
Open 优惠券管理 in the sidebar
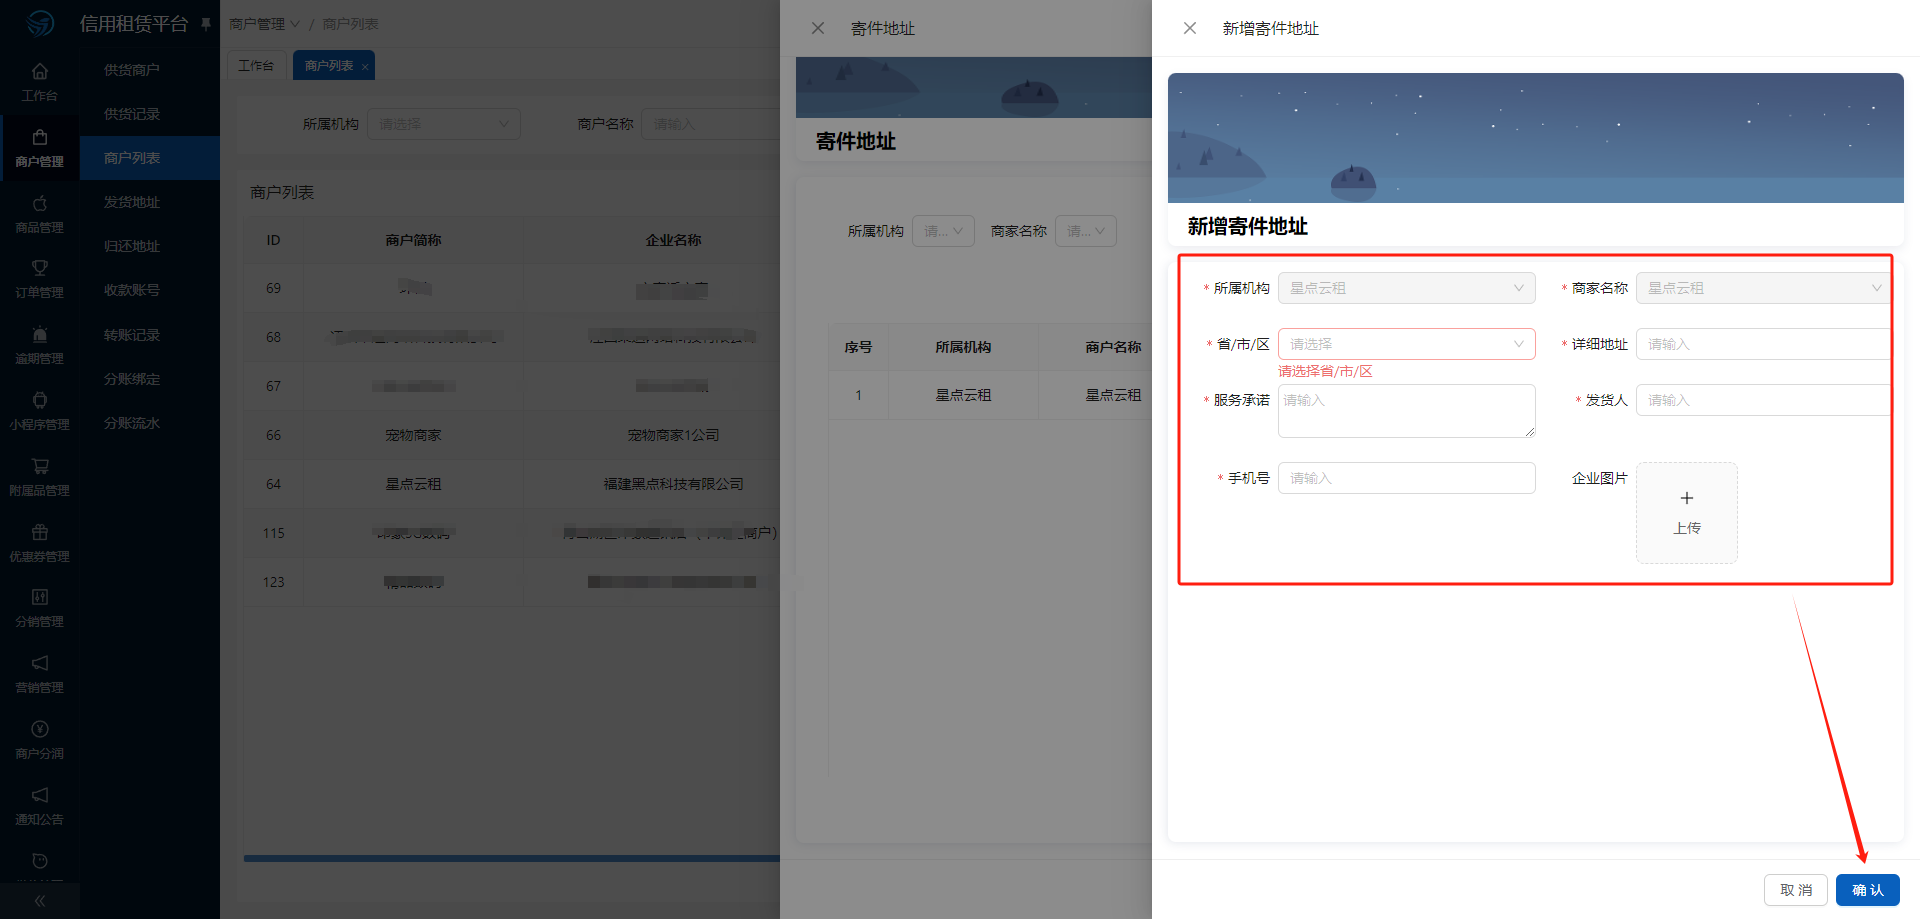point(40,543)
